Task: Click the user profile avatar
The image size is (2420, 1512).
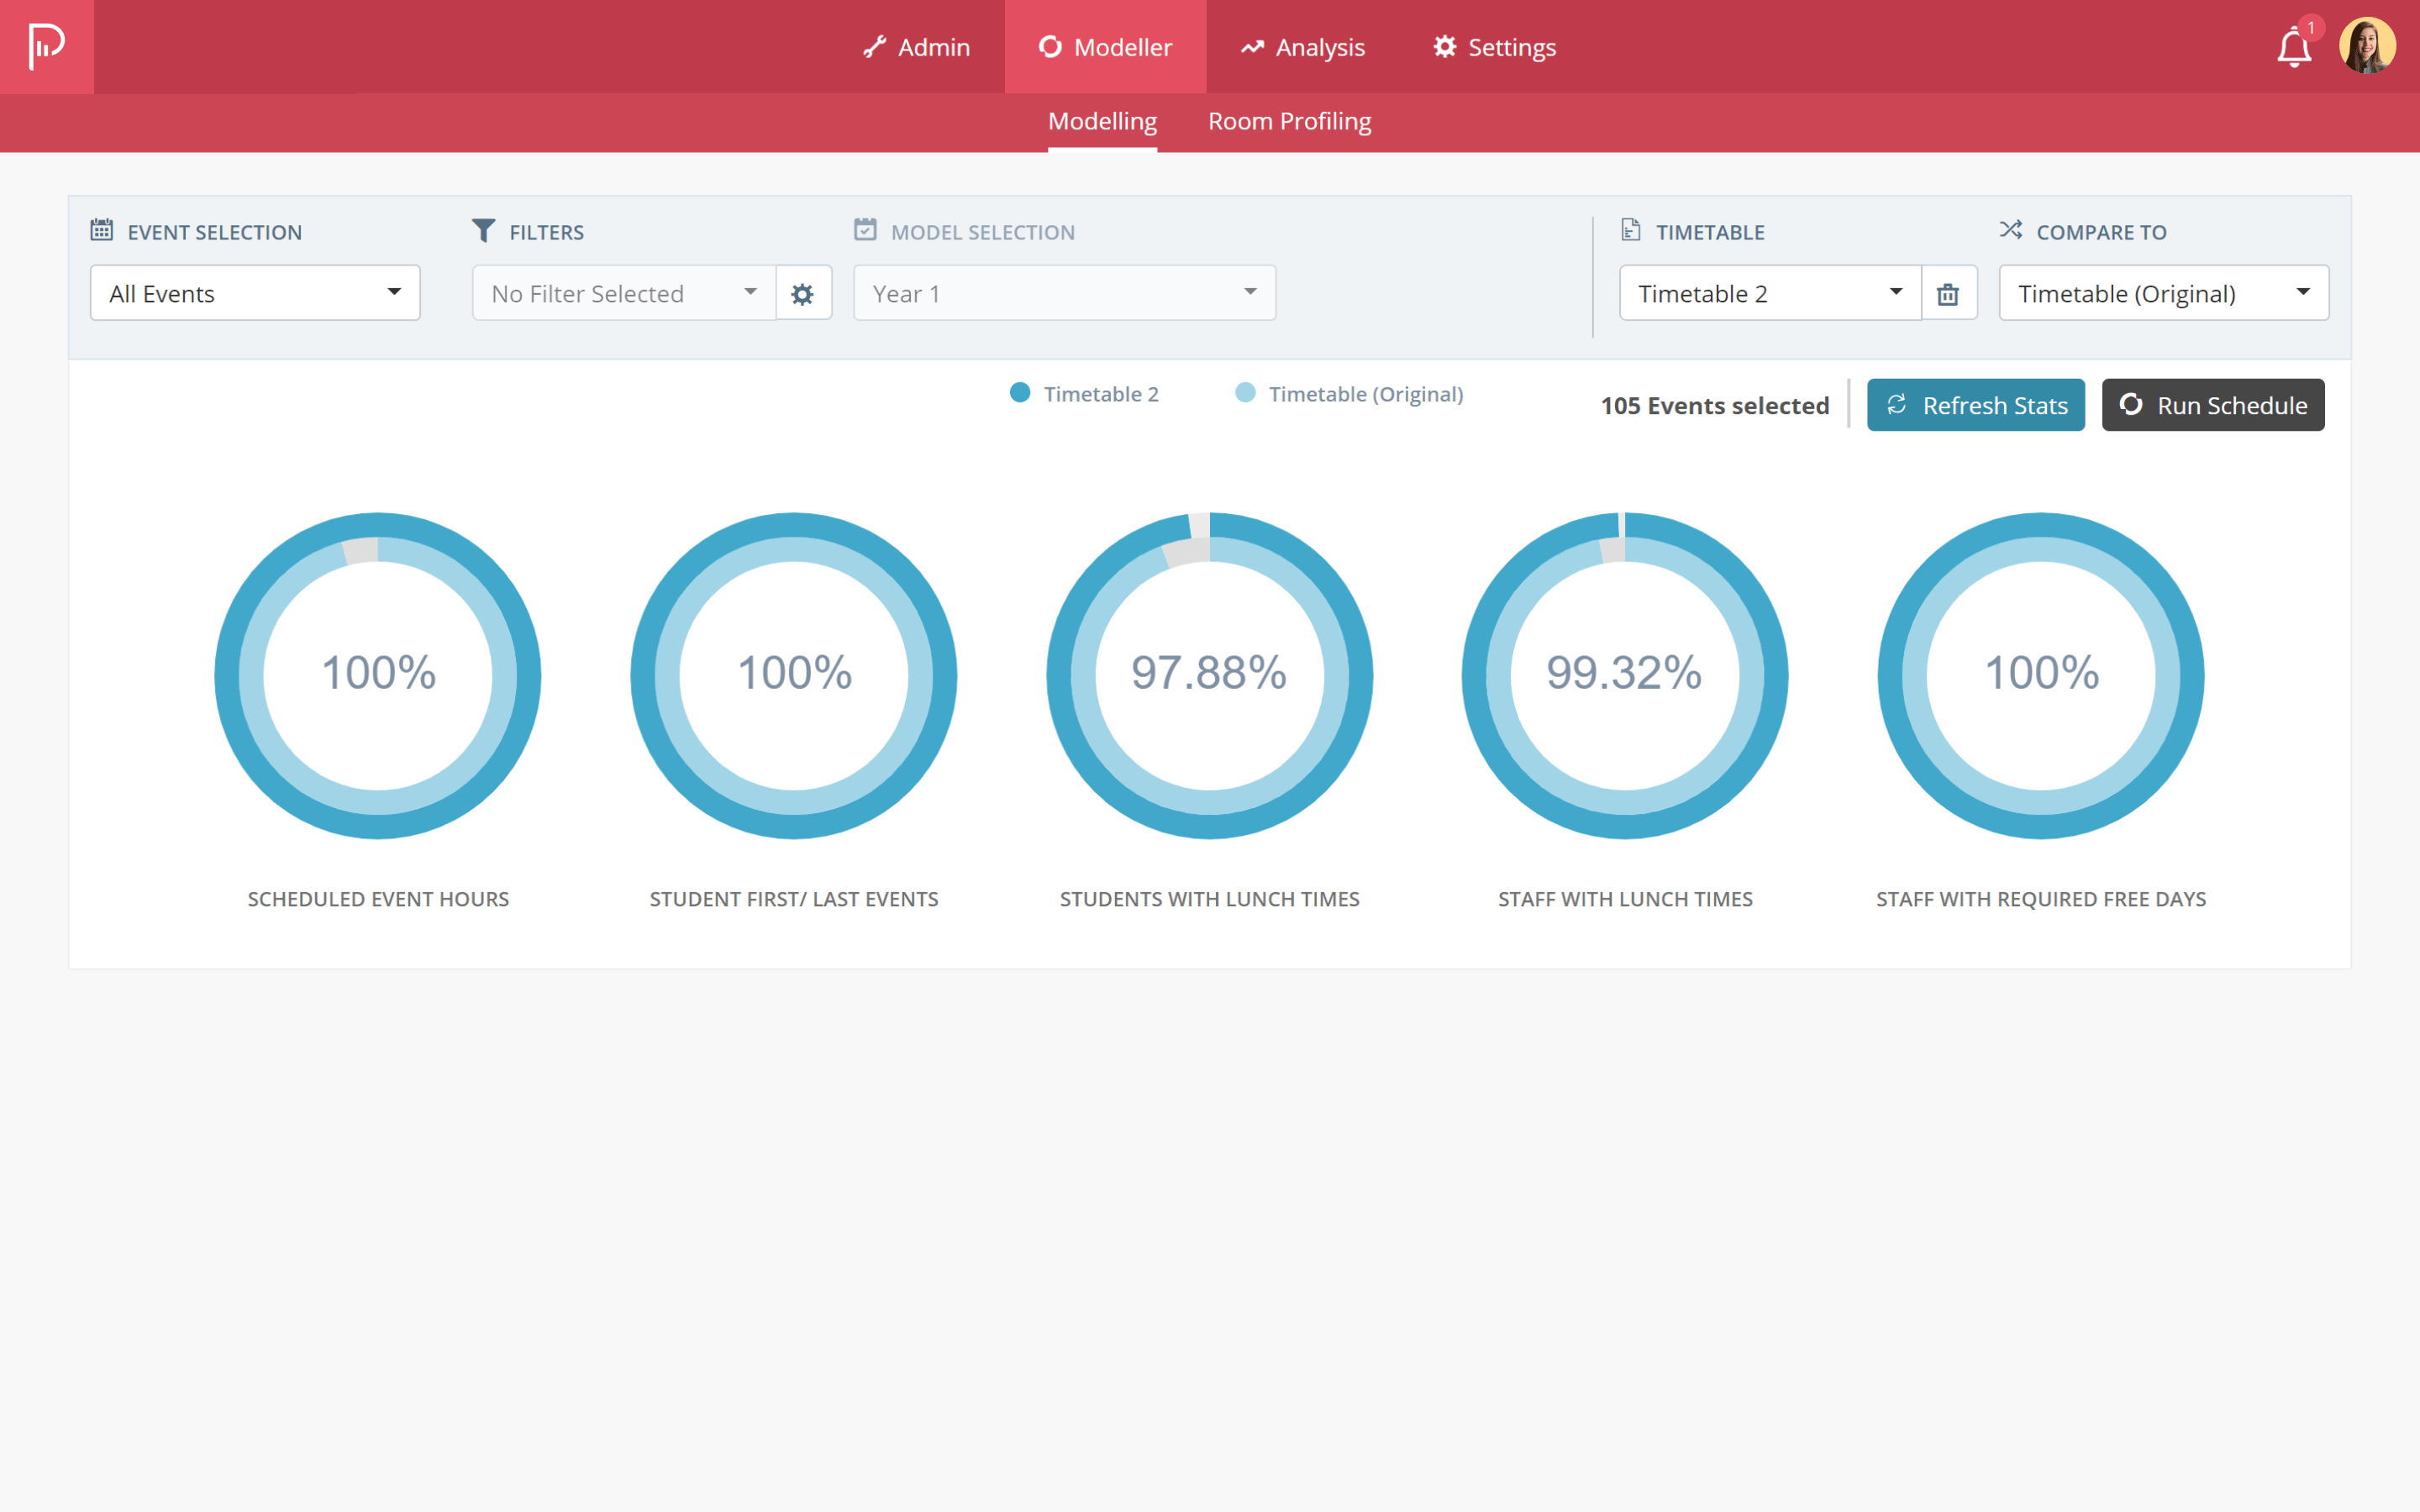Action: click(x=2366, y=46)
